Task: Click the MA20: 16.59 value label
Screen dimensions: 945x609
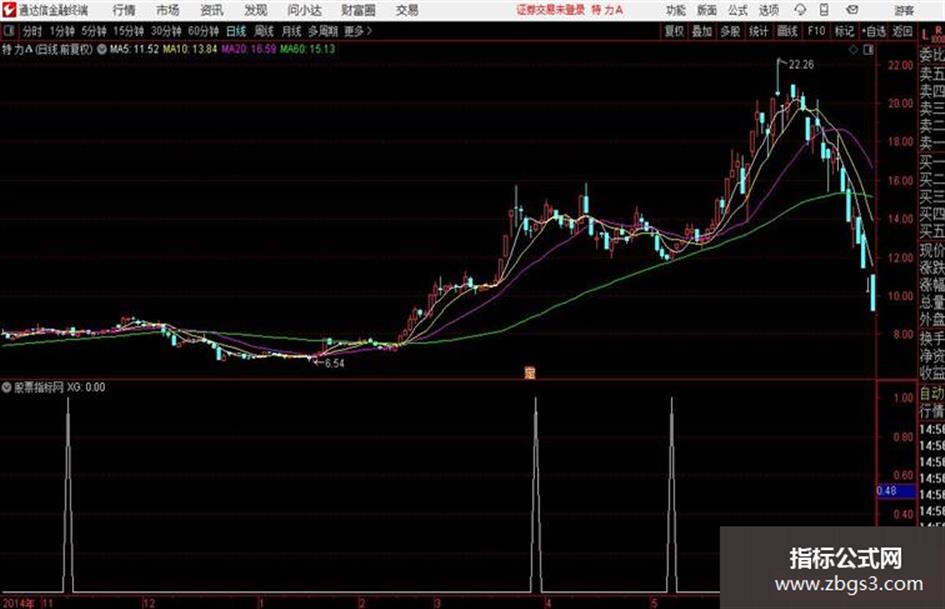Action: 249,49
